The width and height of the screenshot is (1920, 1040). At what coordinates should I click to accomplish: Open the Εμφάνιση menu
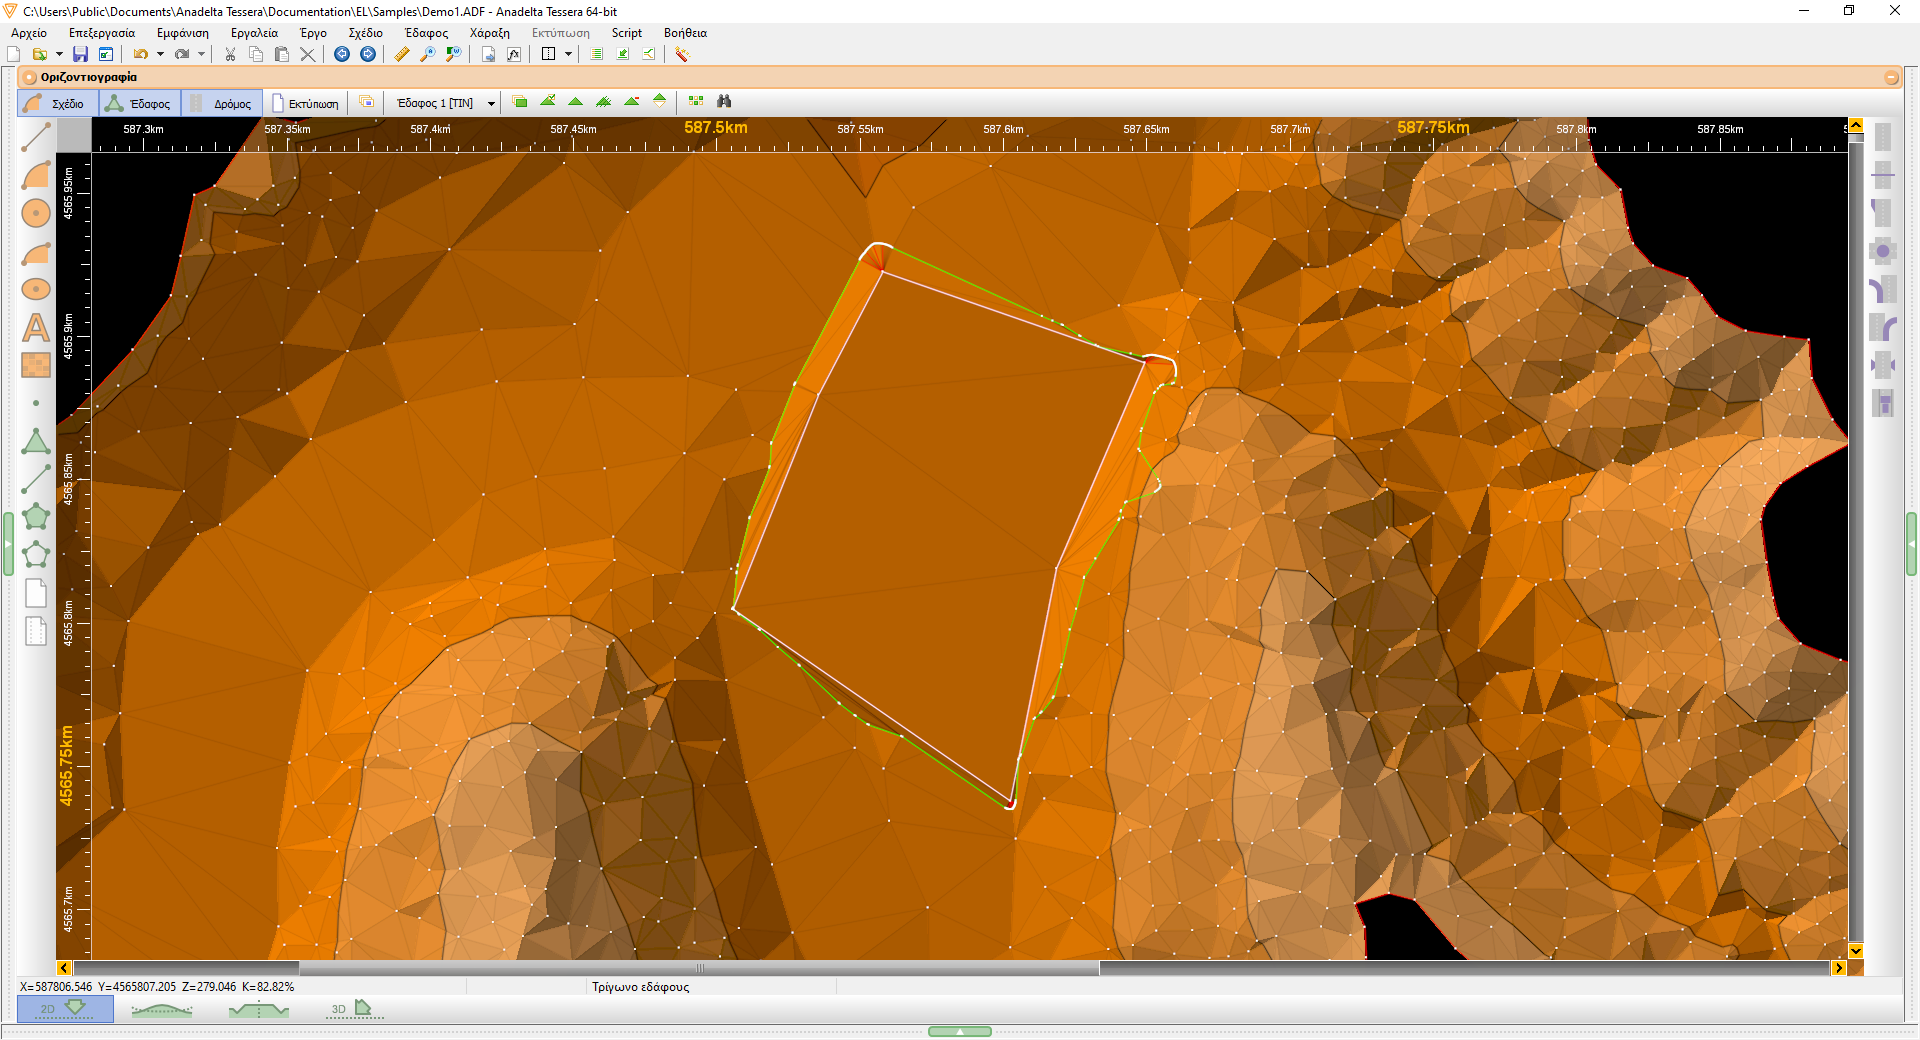pos(183,33)
